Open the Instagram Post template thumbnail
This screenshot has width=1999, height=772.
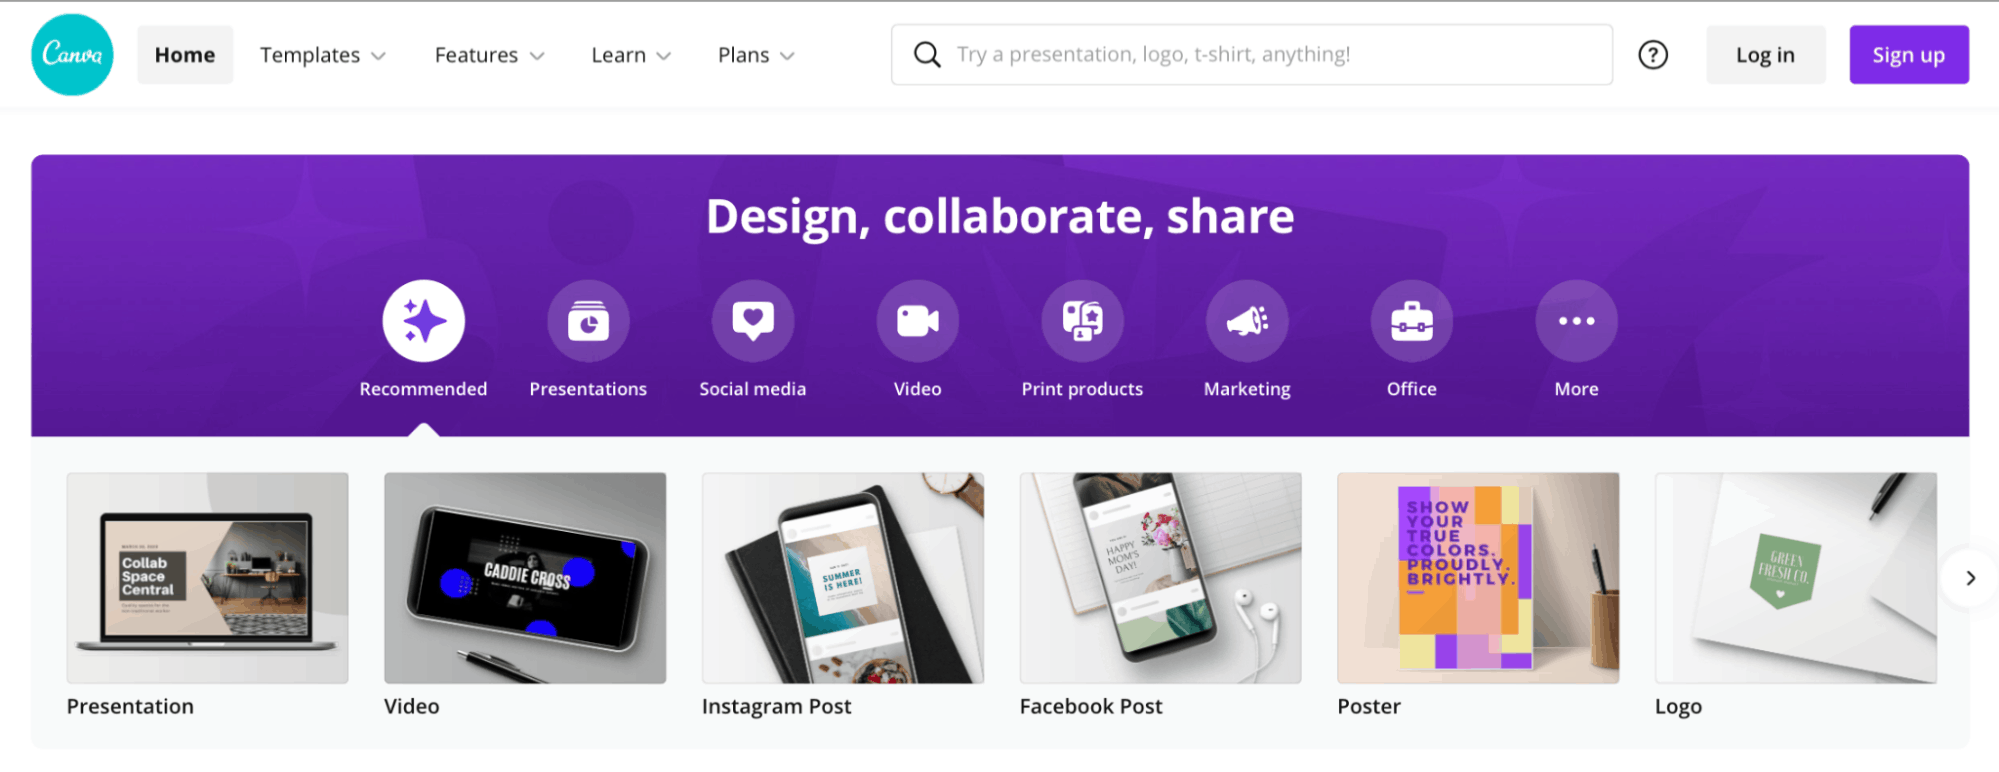(x=842, y=578)
